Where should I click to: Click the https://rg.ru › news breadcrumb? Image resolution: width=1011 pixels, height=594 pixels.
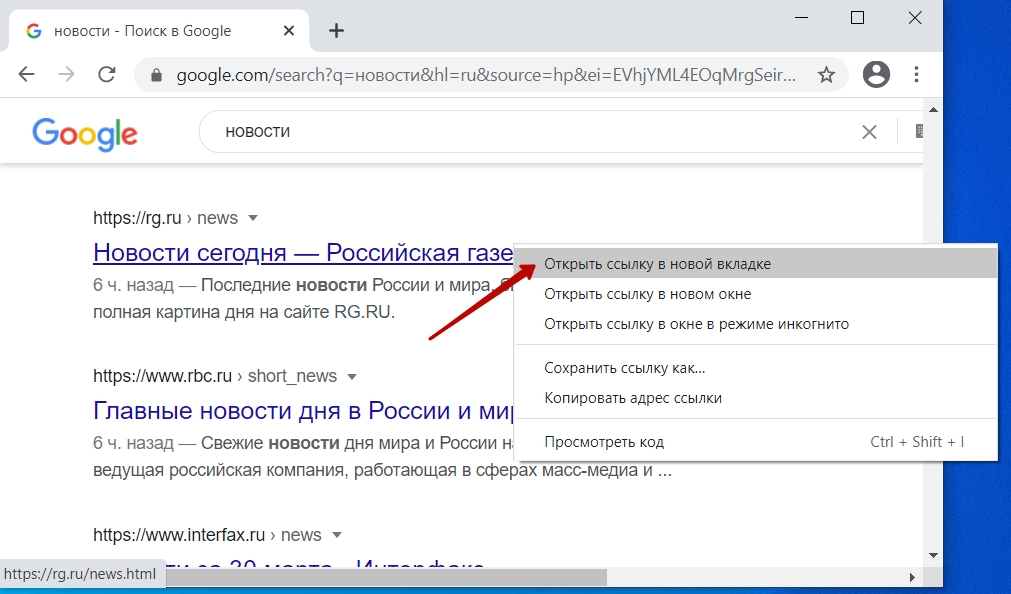[x=165, y=218]
